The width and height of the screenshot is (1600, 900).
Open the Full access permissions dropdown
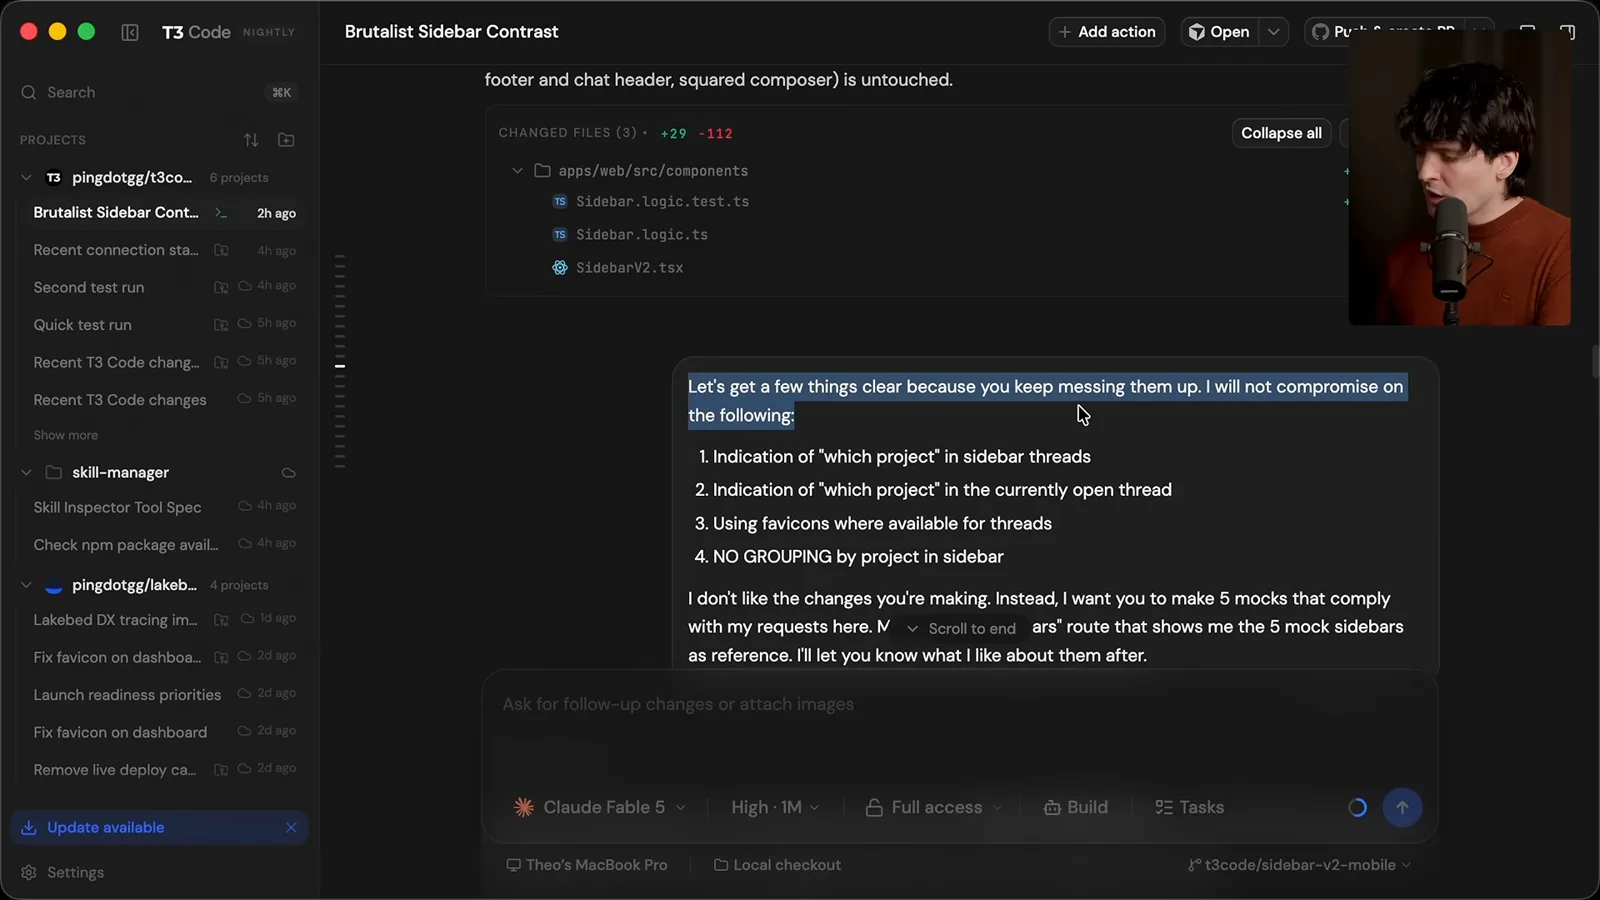click(934, 807)
